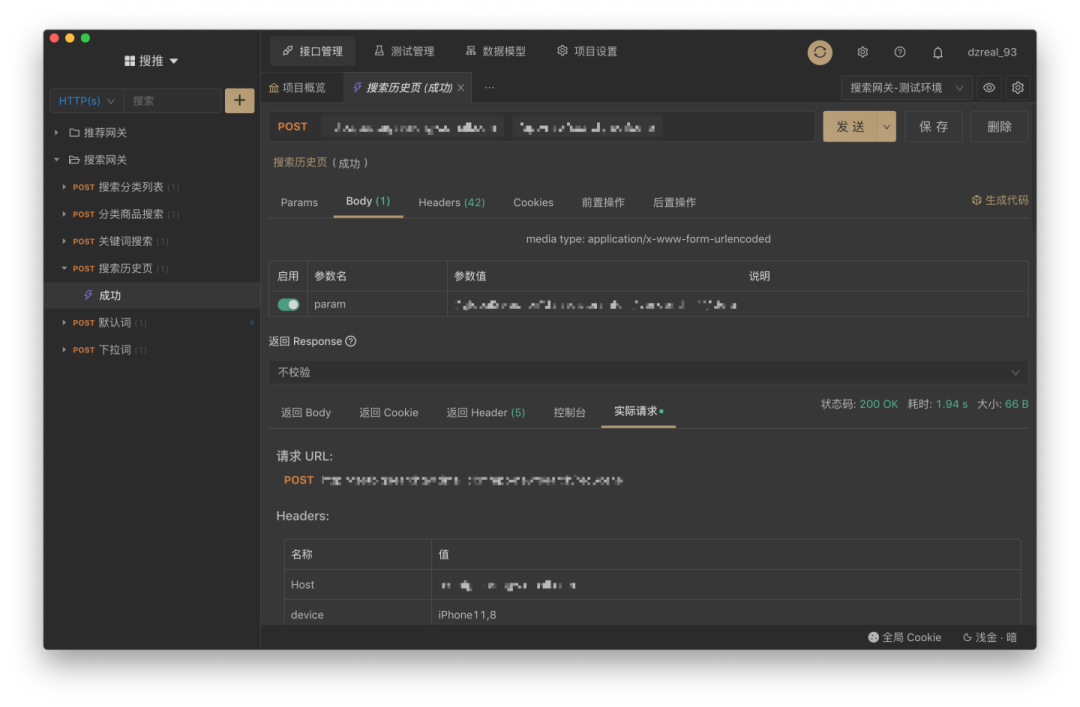Select the 返回 Body tab
1080x707 pixels.
pos(306,413)
